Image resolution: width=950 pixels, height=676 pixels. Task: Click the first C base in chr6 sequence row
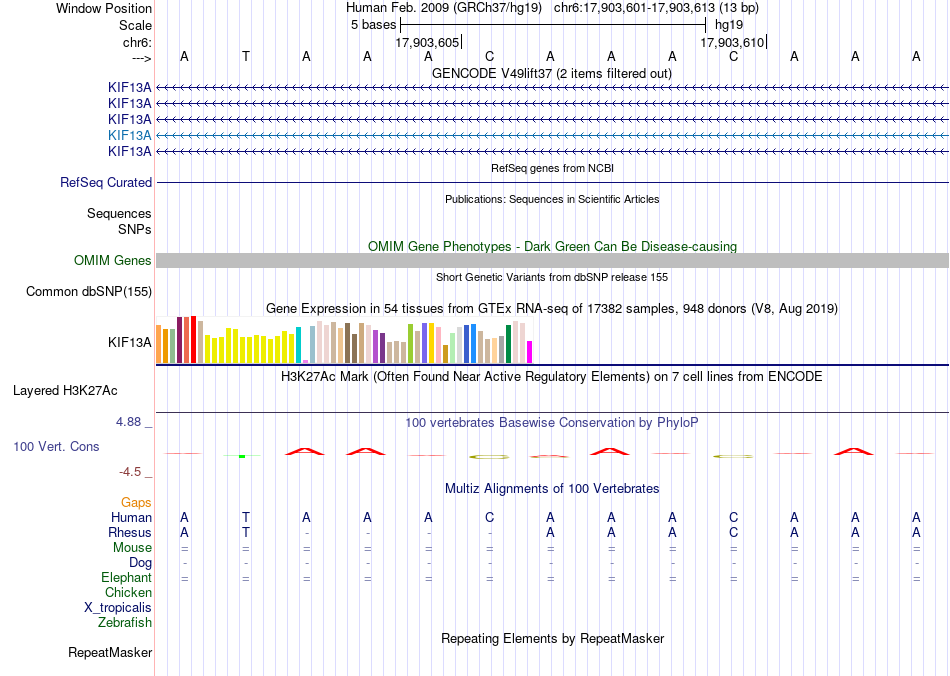[490, 56]
